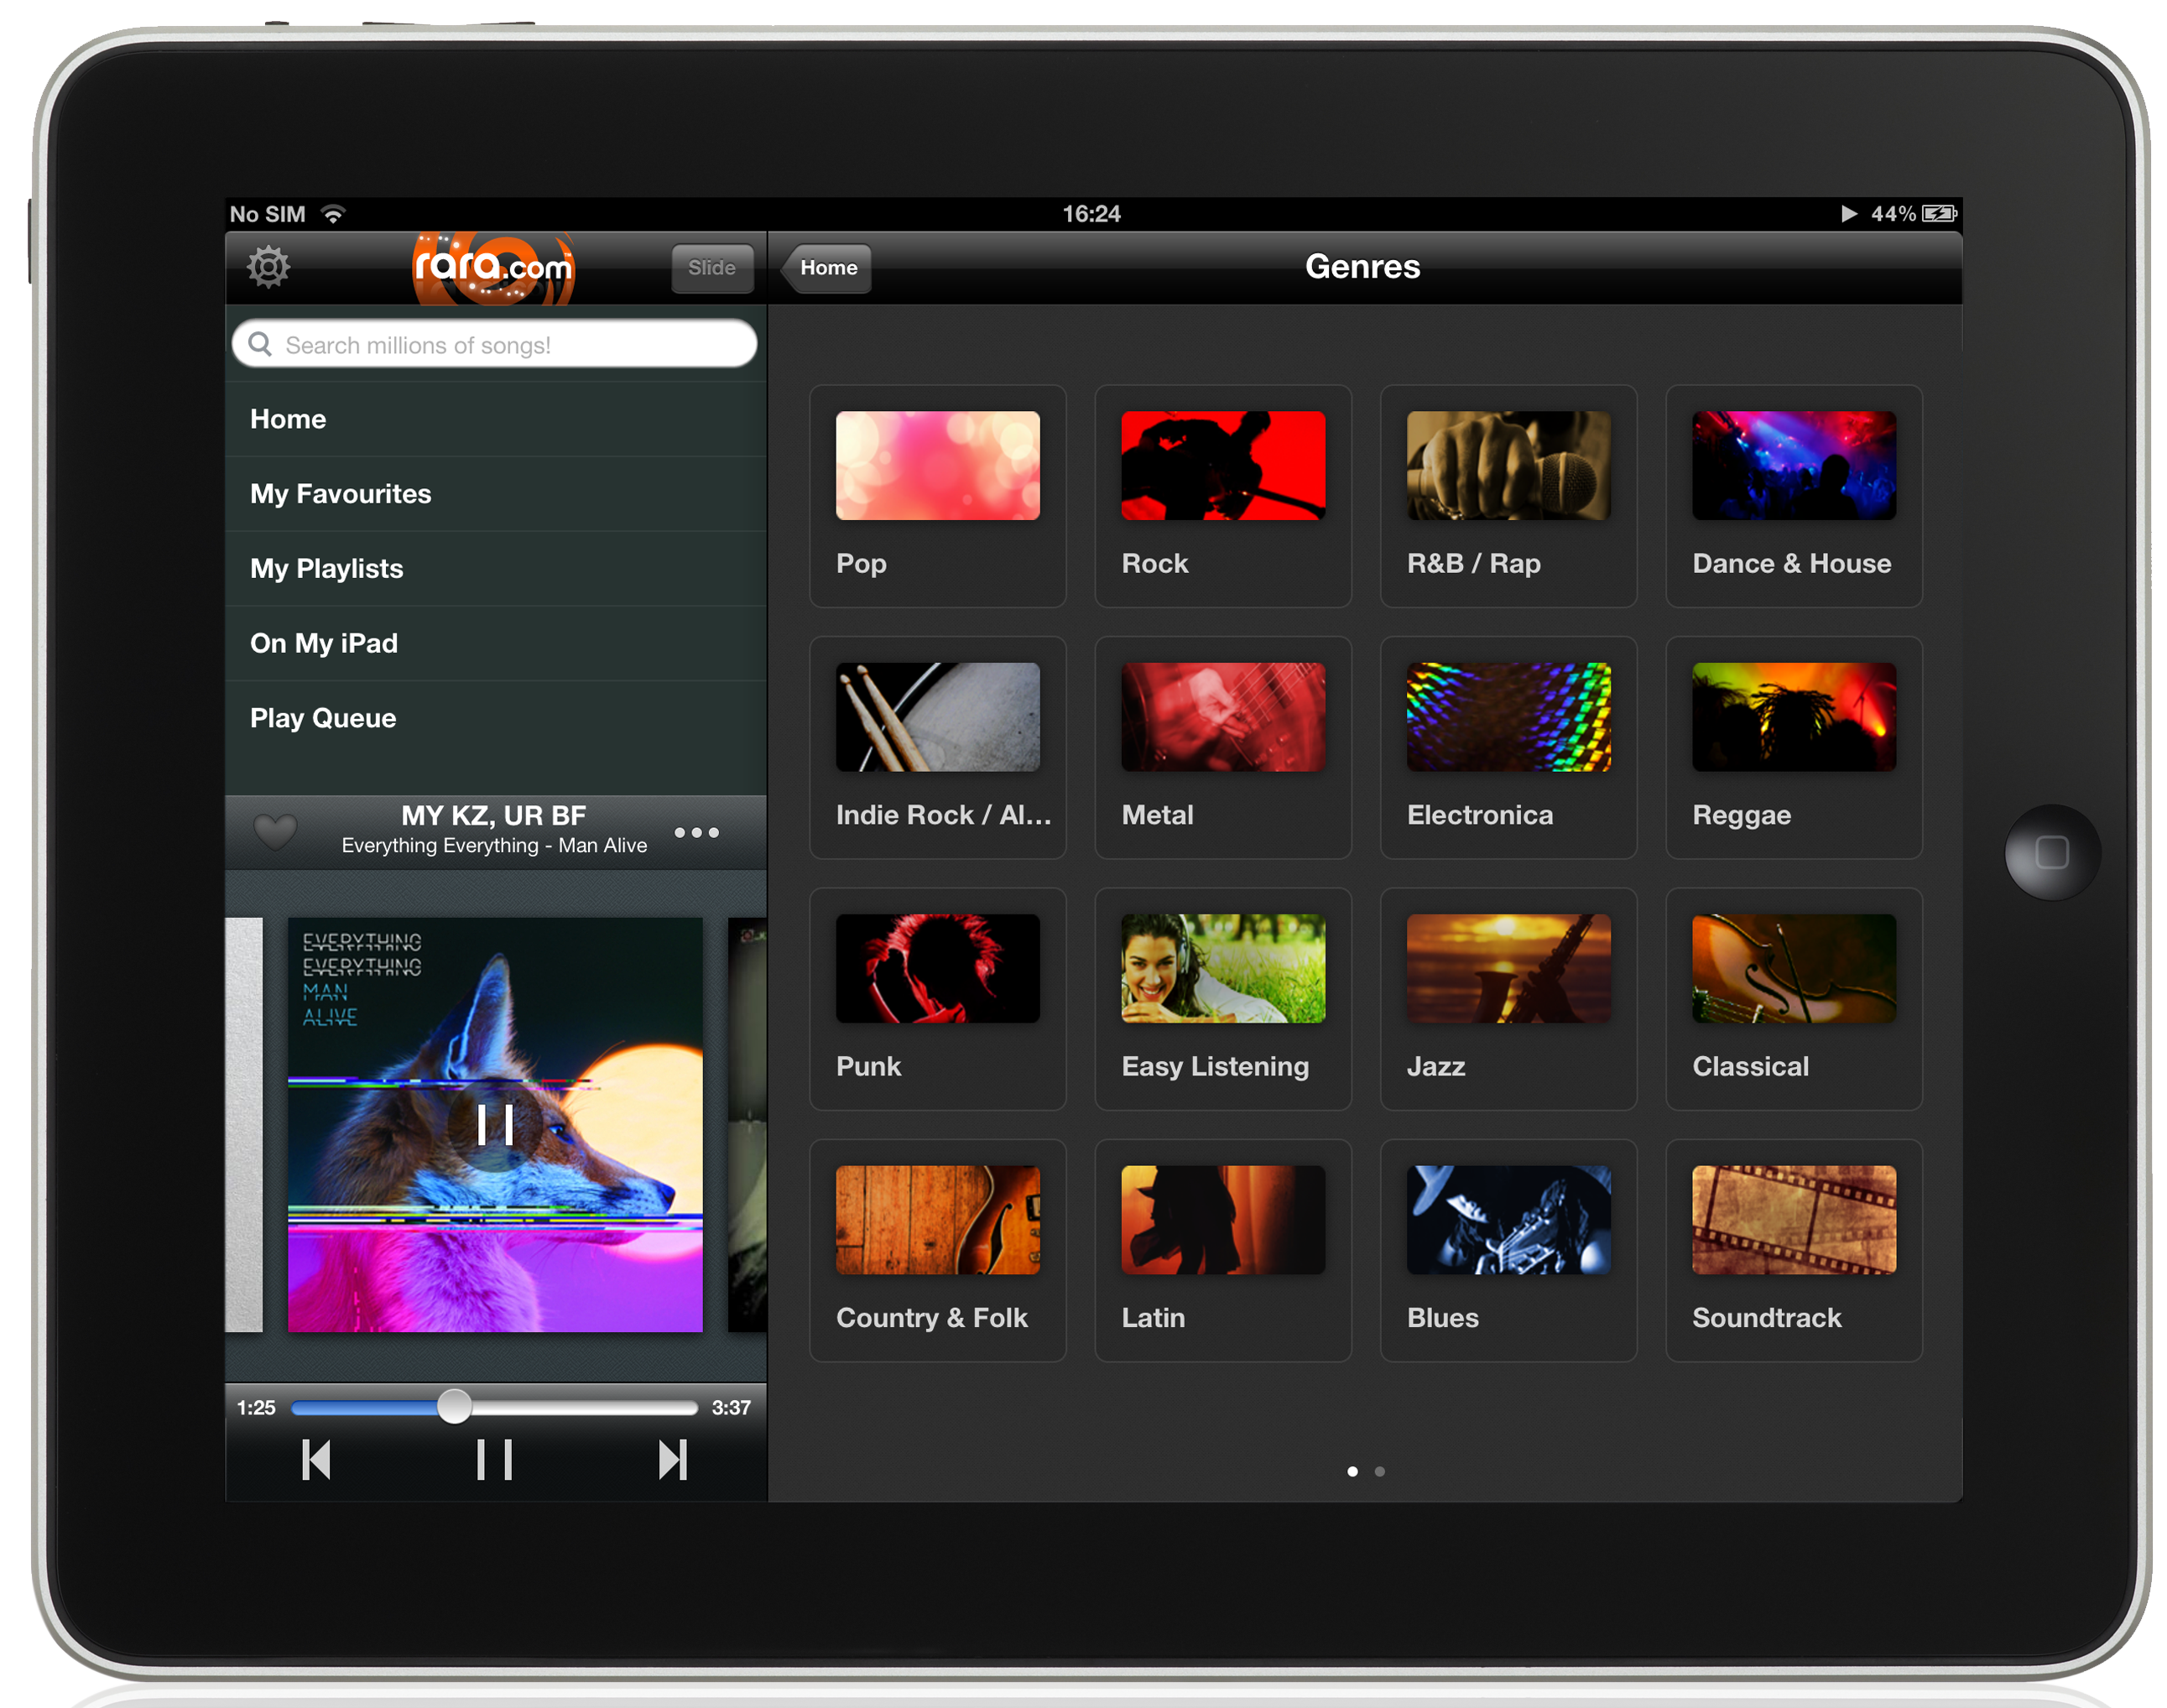Open the settings gear icon
This screenshot has width=2167, height=1708.
click(268, 267)
